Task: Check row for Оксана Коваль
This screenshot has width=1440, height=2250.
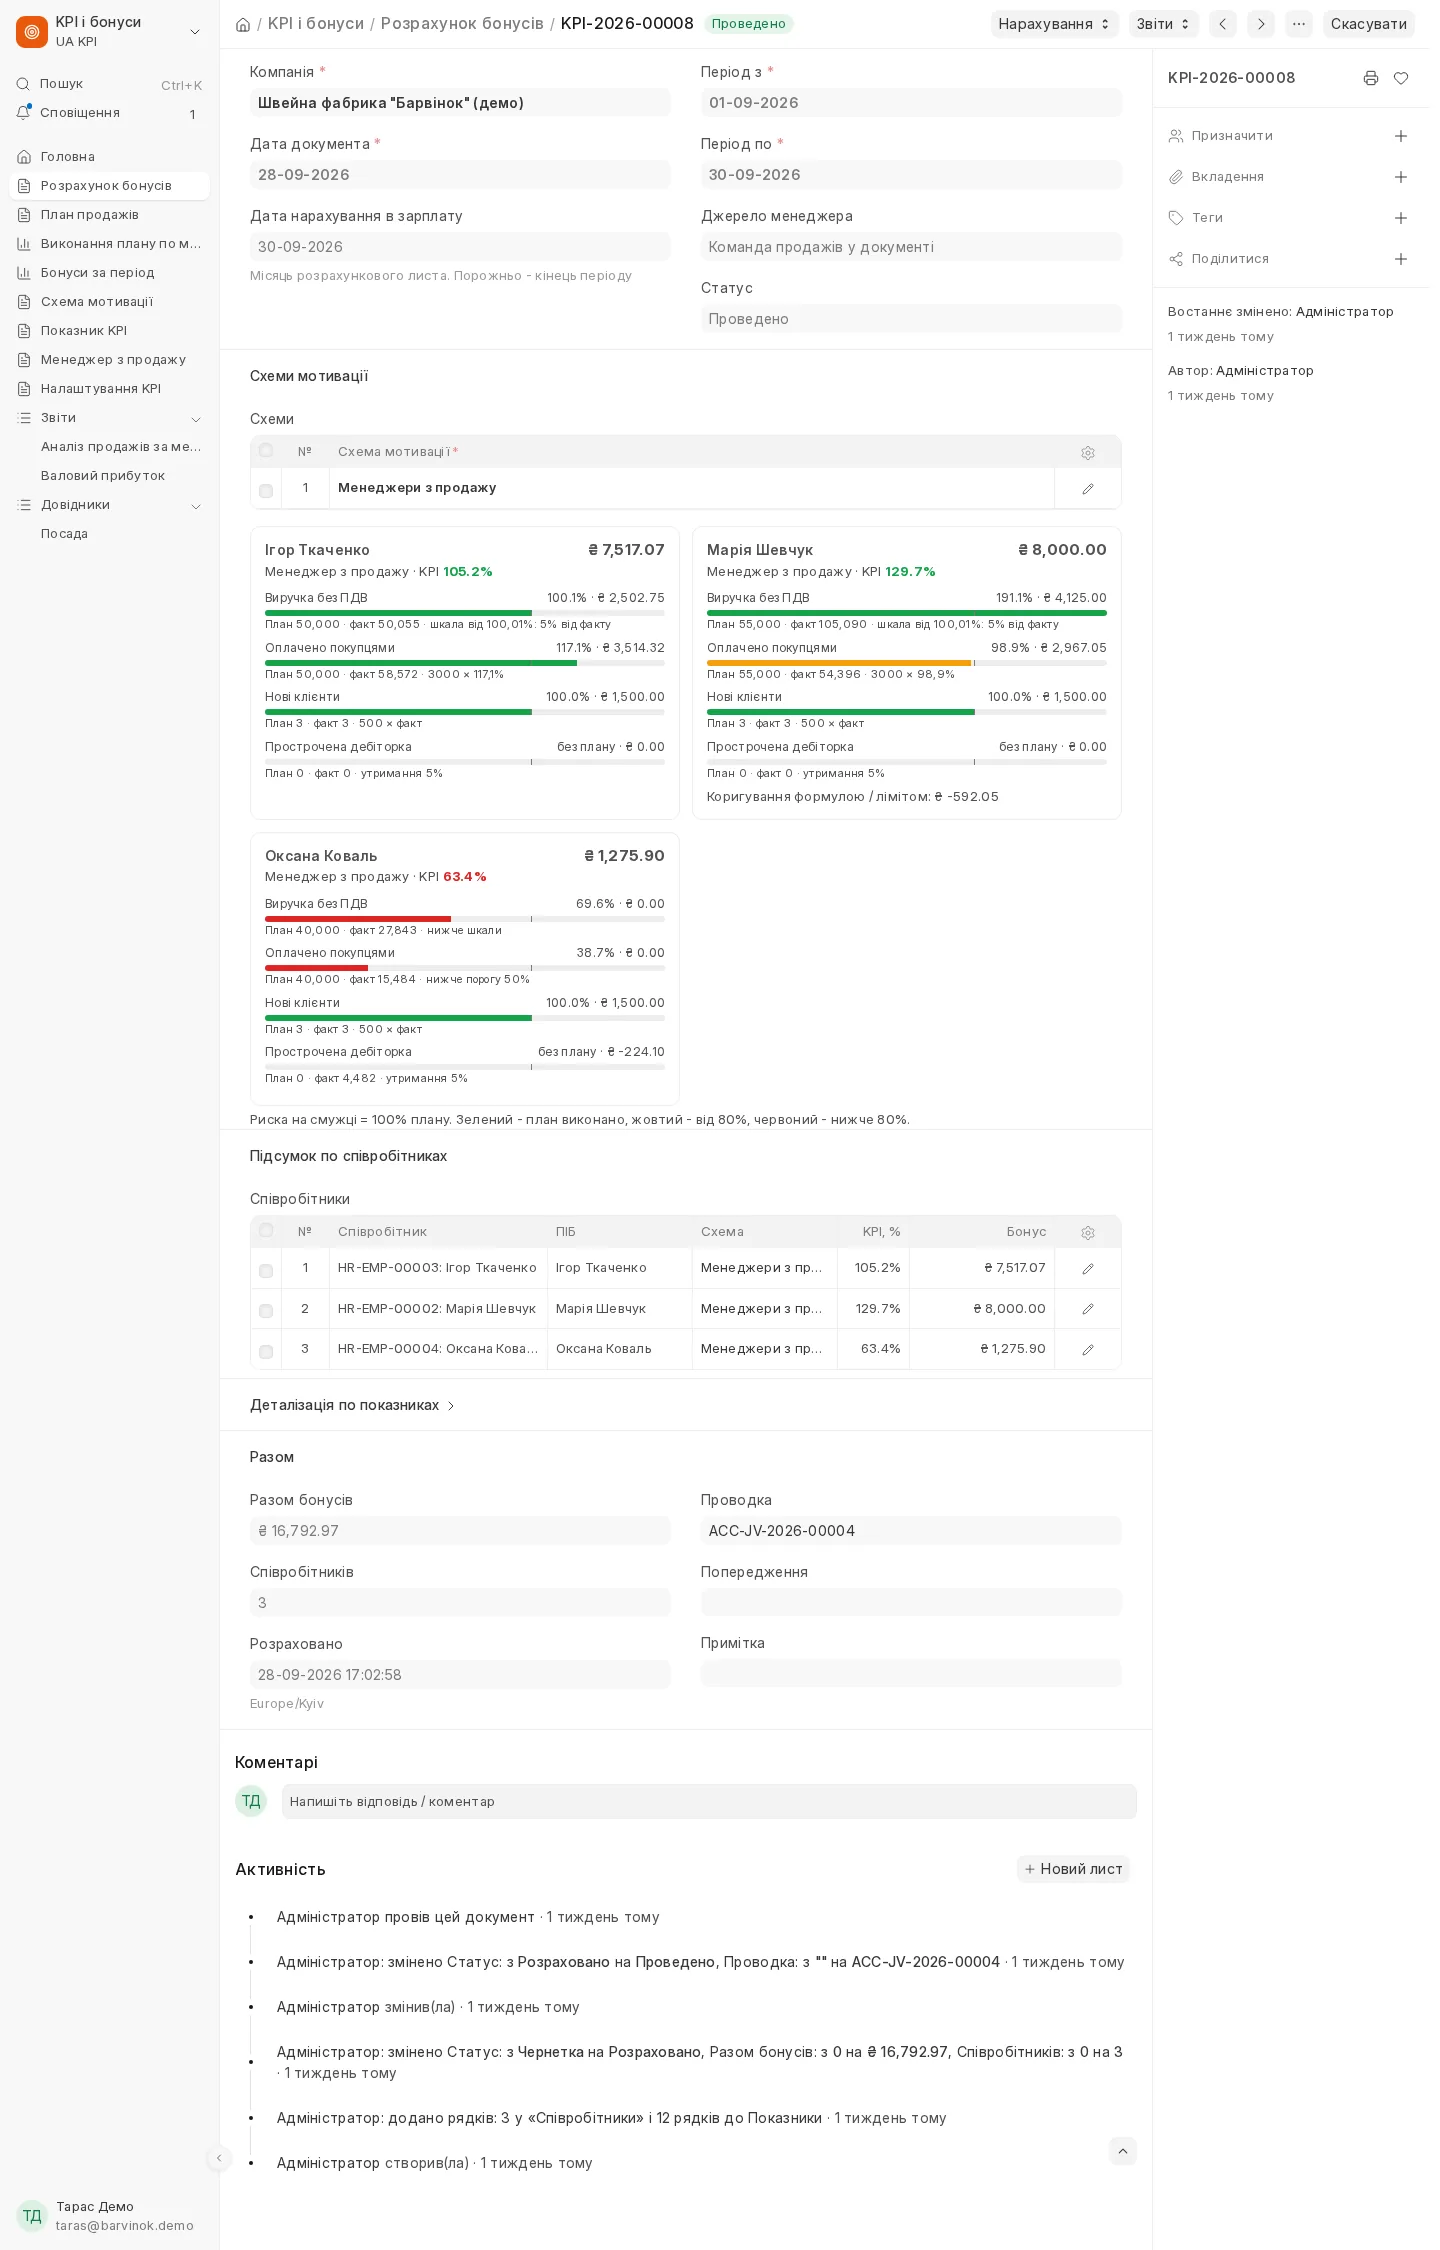Action: point(266,1352)
